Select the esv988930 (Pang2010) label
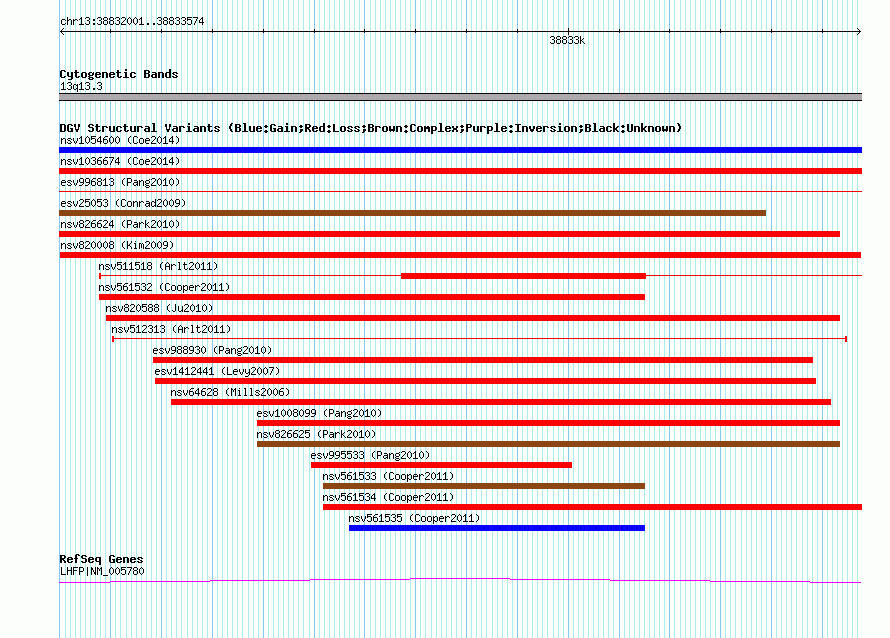Image resolution: width=890 pixels, height=638 pixels. click(212, 350)
